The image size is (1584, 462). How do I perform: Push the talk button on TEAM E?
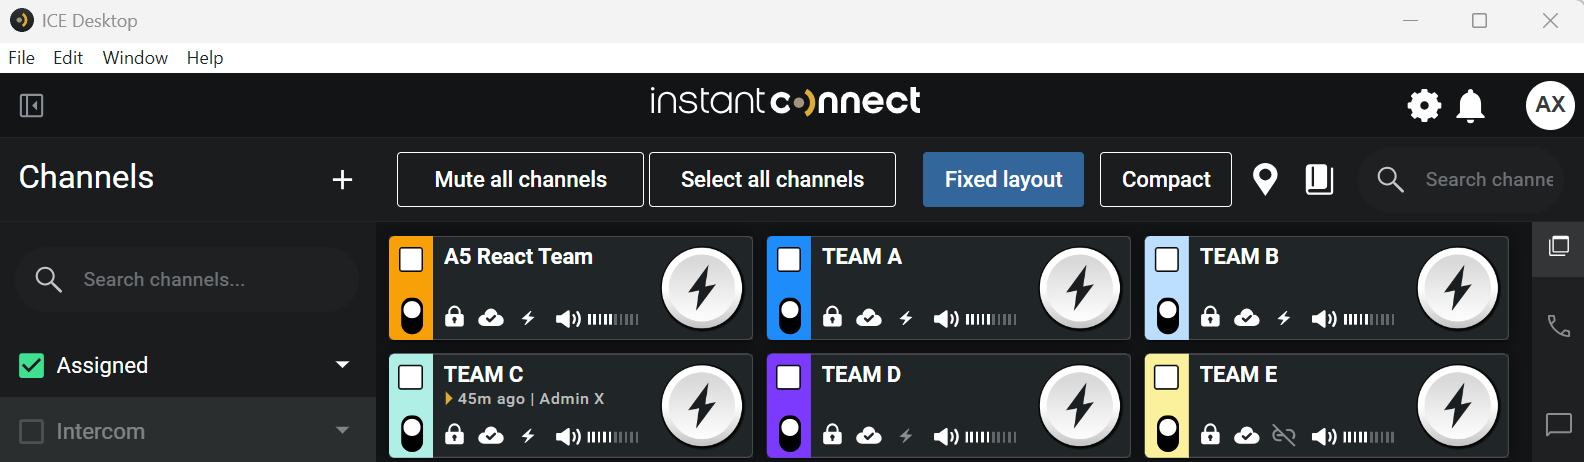click(1458, 406)
